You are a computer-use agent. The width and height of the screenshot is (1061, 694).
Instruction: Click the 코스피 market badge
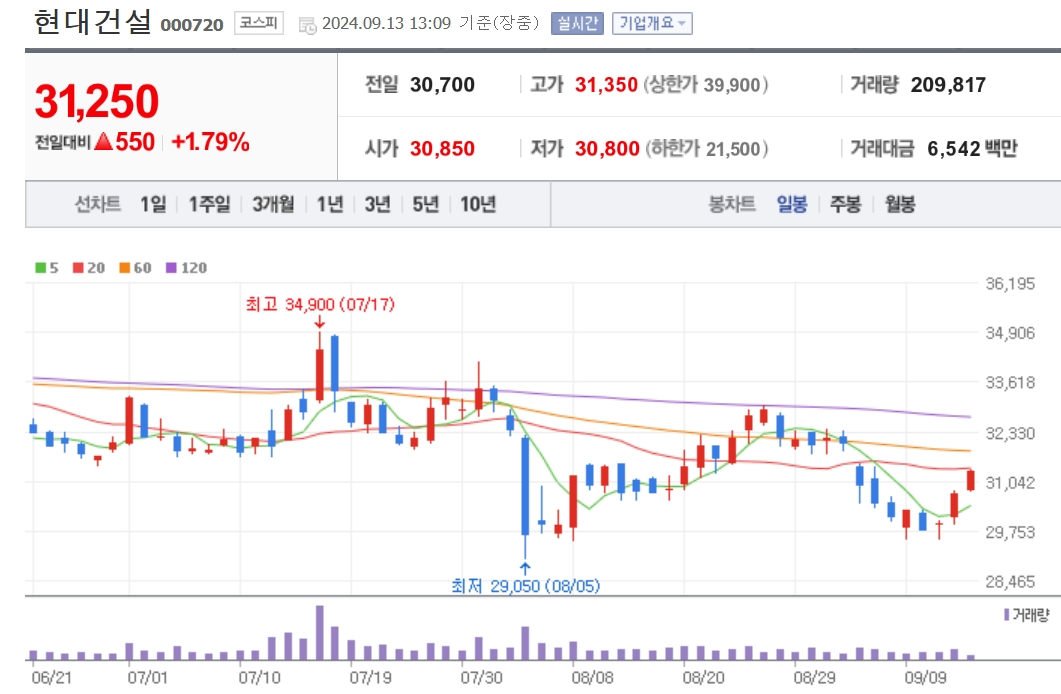point(258,23)
